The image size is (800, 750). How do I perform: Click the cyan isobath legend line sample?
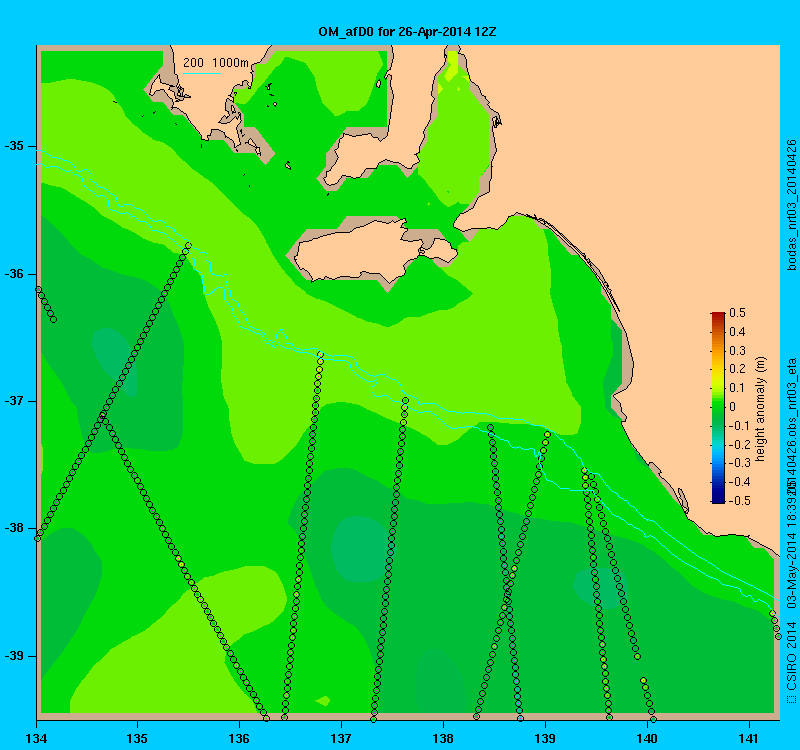202,73
